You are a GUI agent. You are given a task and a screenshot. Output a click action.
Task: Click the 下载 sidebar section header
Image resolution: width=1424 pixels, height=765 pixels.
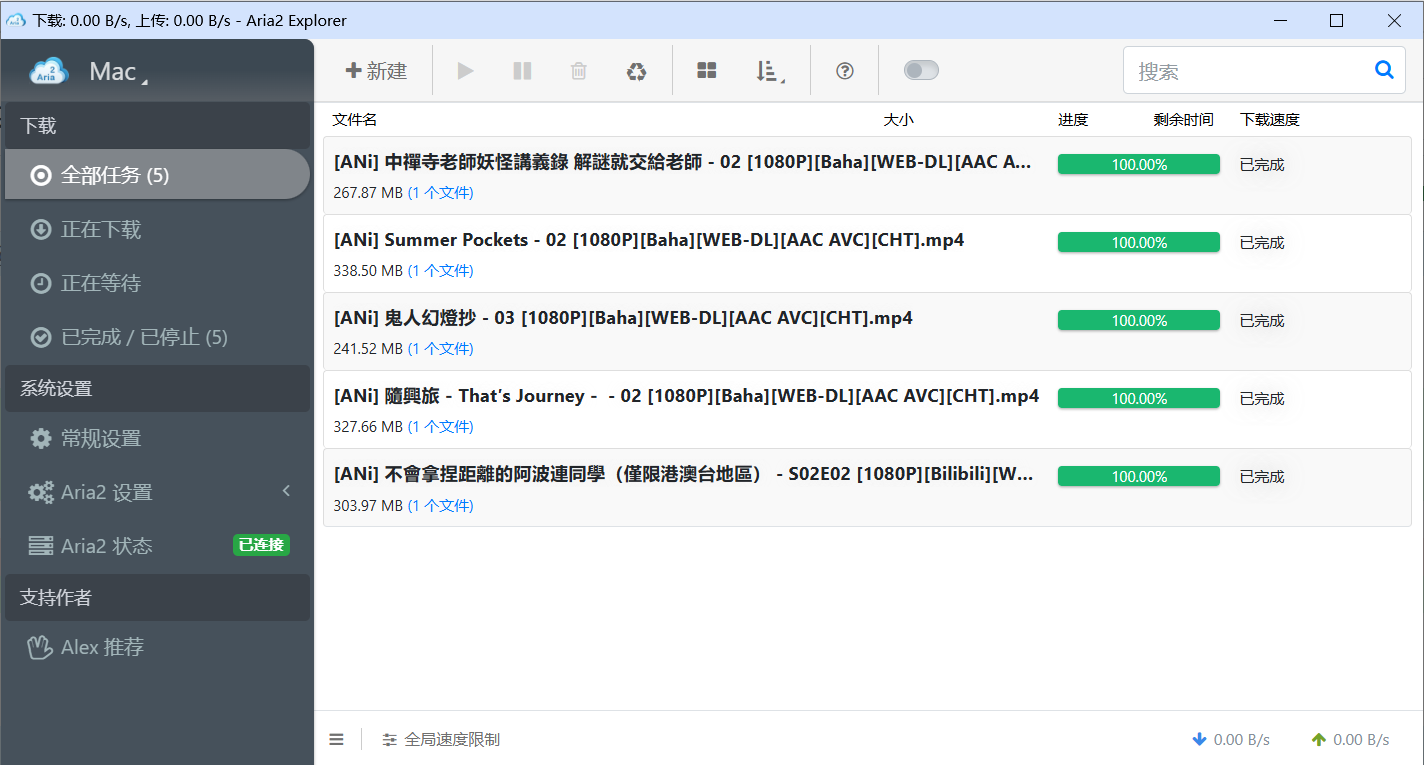click(157, 126)
